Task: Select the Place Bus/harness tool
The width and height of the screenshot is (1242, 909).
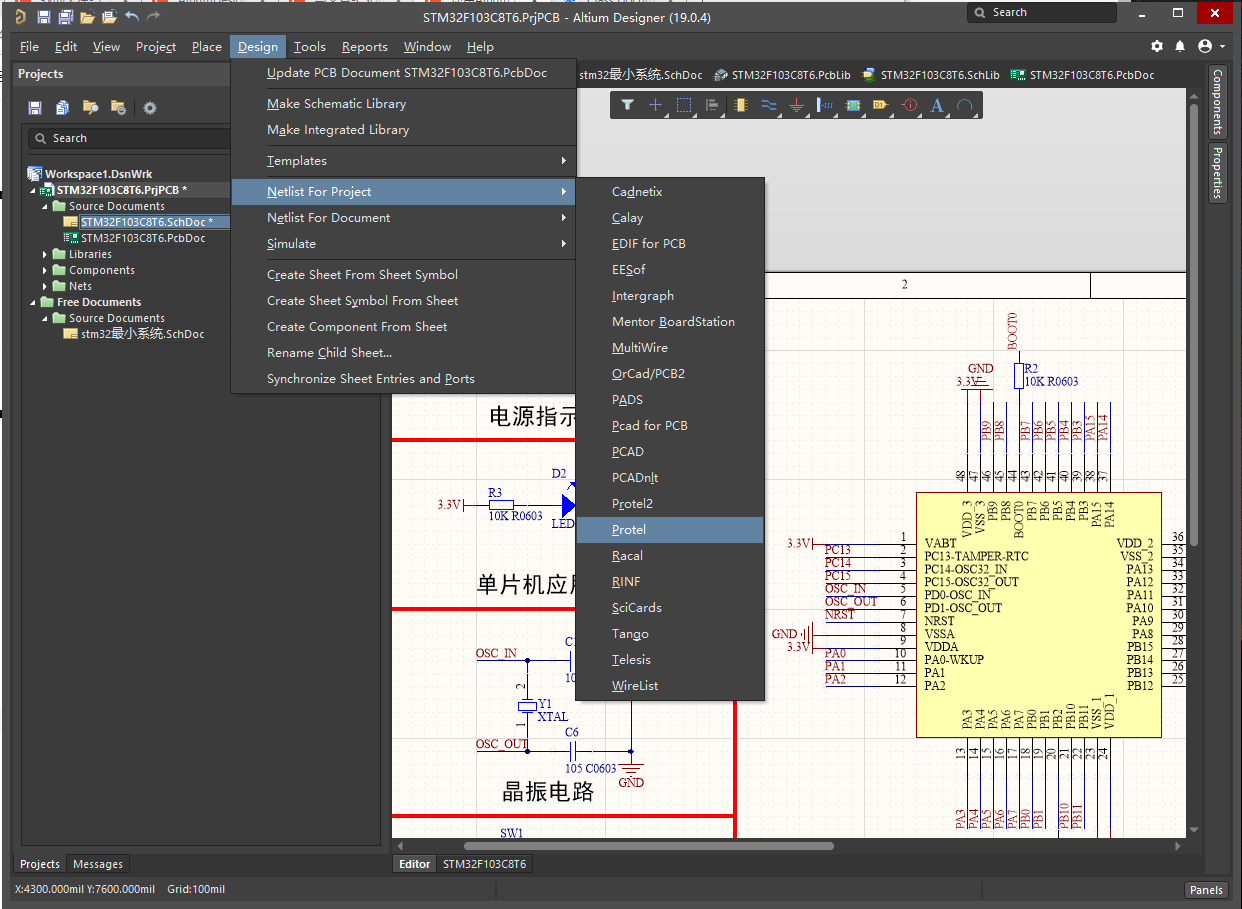Action: click(825, 105)
